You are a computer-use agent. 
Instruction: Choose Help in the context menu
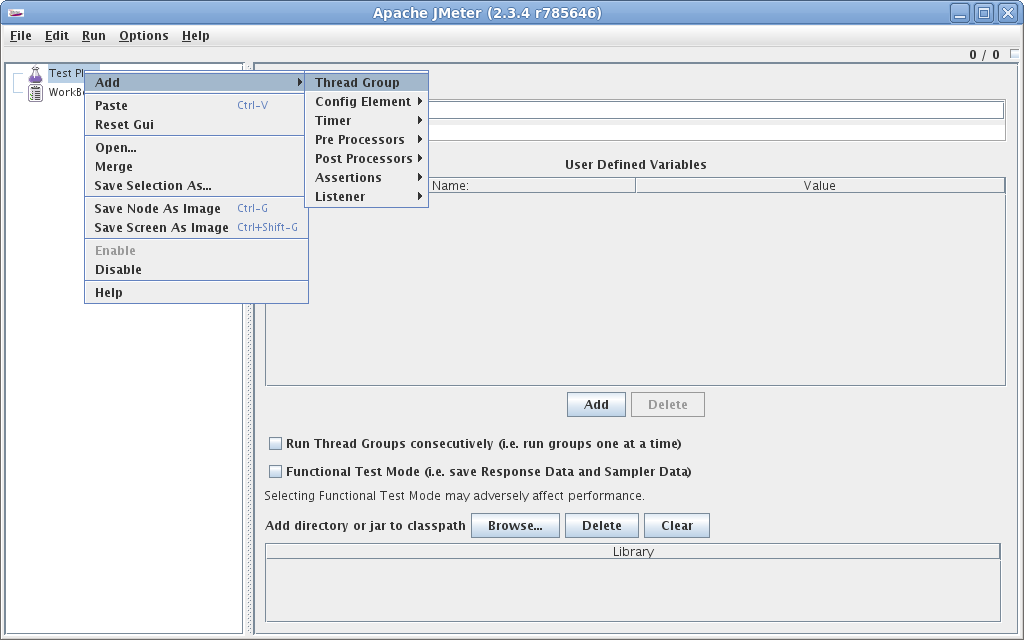(x=196, y=293)
